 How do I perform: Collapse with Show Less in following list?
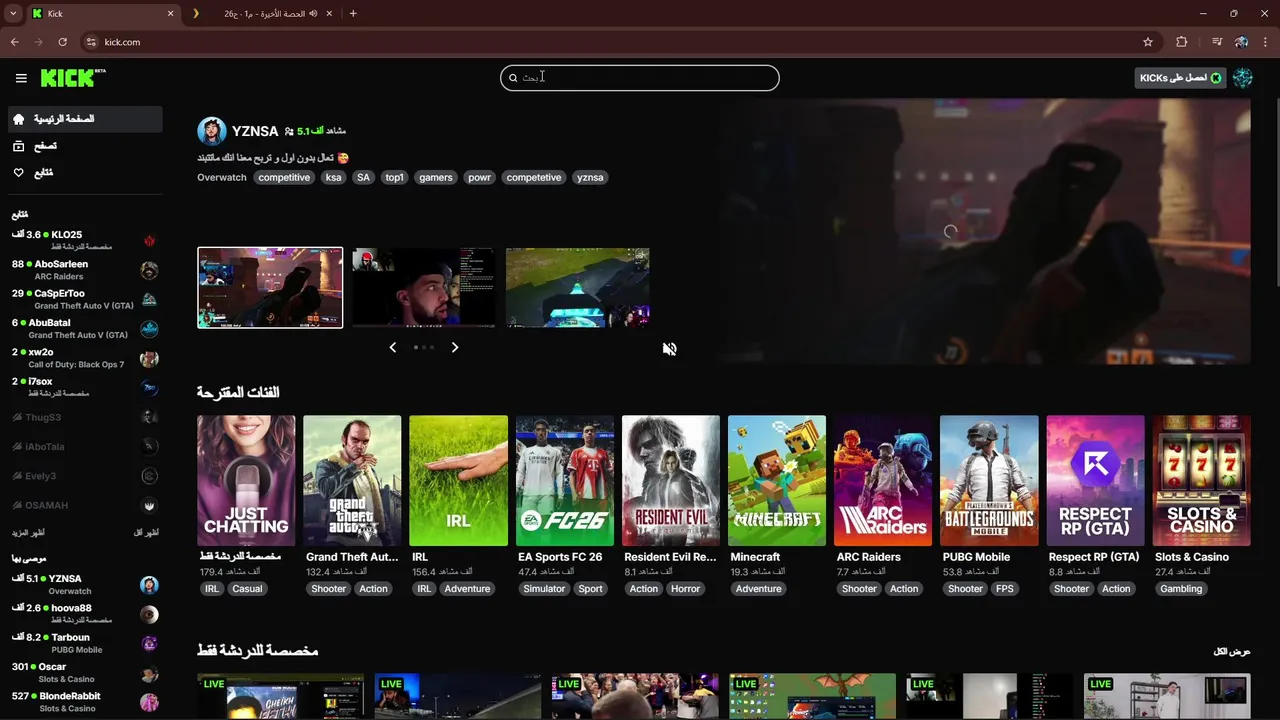[x=146, y=533]
